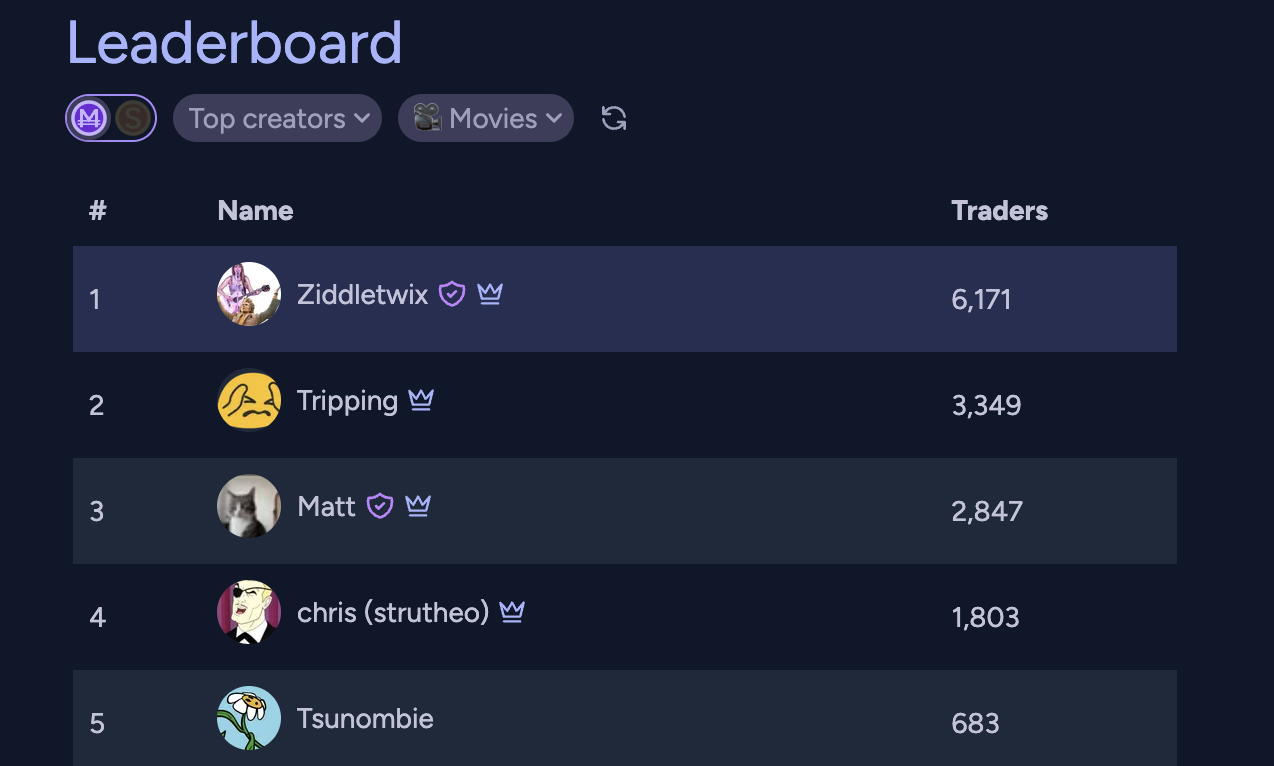Click Matt's cat avatar picture

pos(249,506)
